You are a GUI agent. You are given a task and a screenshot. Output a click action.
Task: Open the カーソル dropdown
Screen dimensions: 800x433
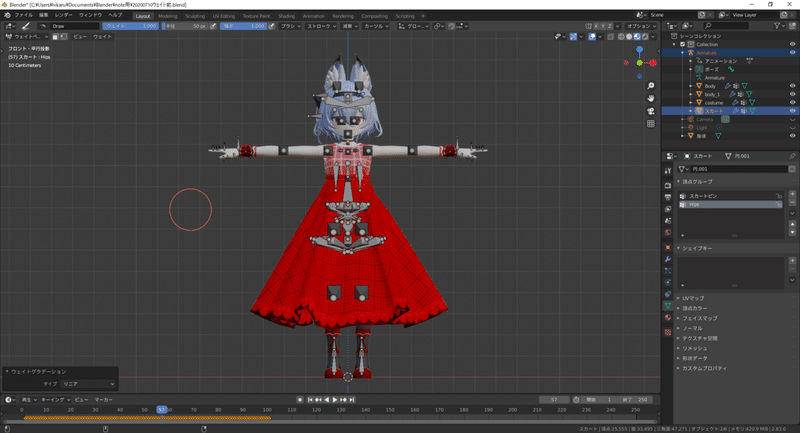pyautogui.click(x=376, y=26)
